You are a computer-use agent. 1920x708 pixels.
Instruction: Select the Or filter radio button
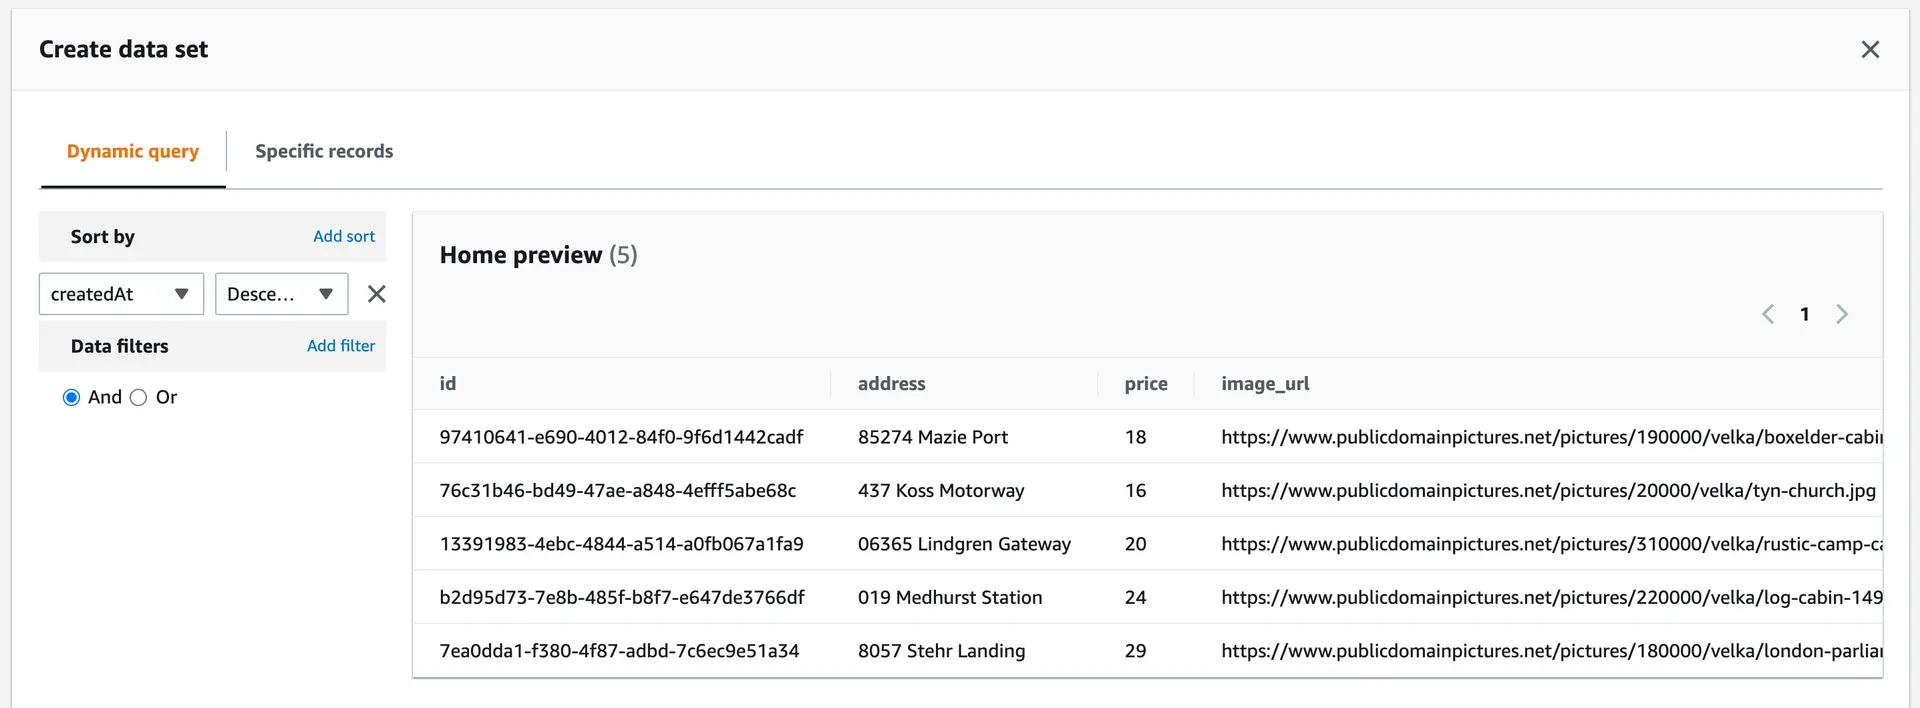[139, 397]
